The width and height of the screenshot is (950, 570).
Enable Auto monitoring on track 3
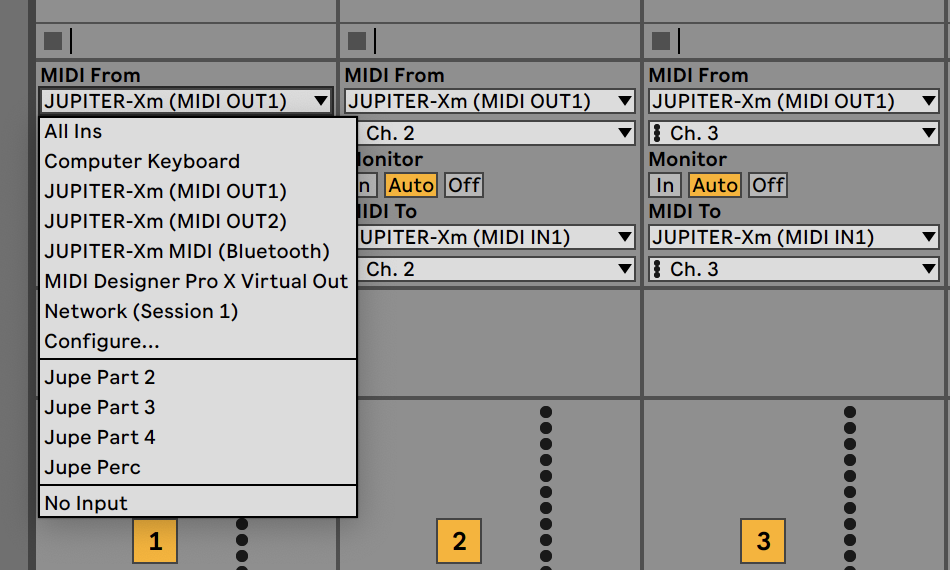pos(715,185)
